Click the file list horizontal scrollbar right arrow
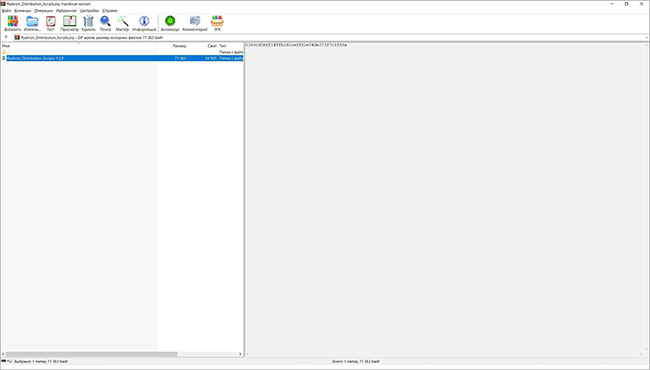650x370 pixels. coord(240,354)
